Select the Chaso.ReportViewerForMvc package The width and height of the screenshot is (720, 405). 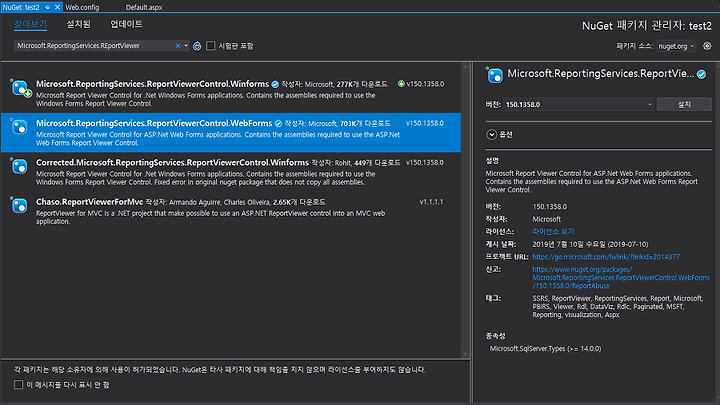(231, 211)
